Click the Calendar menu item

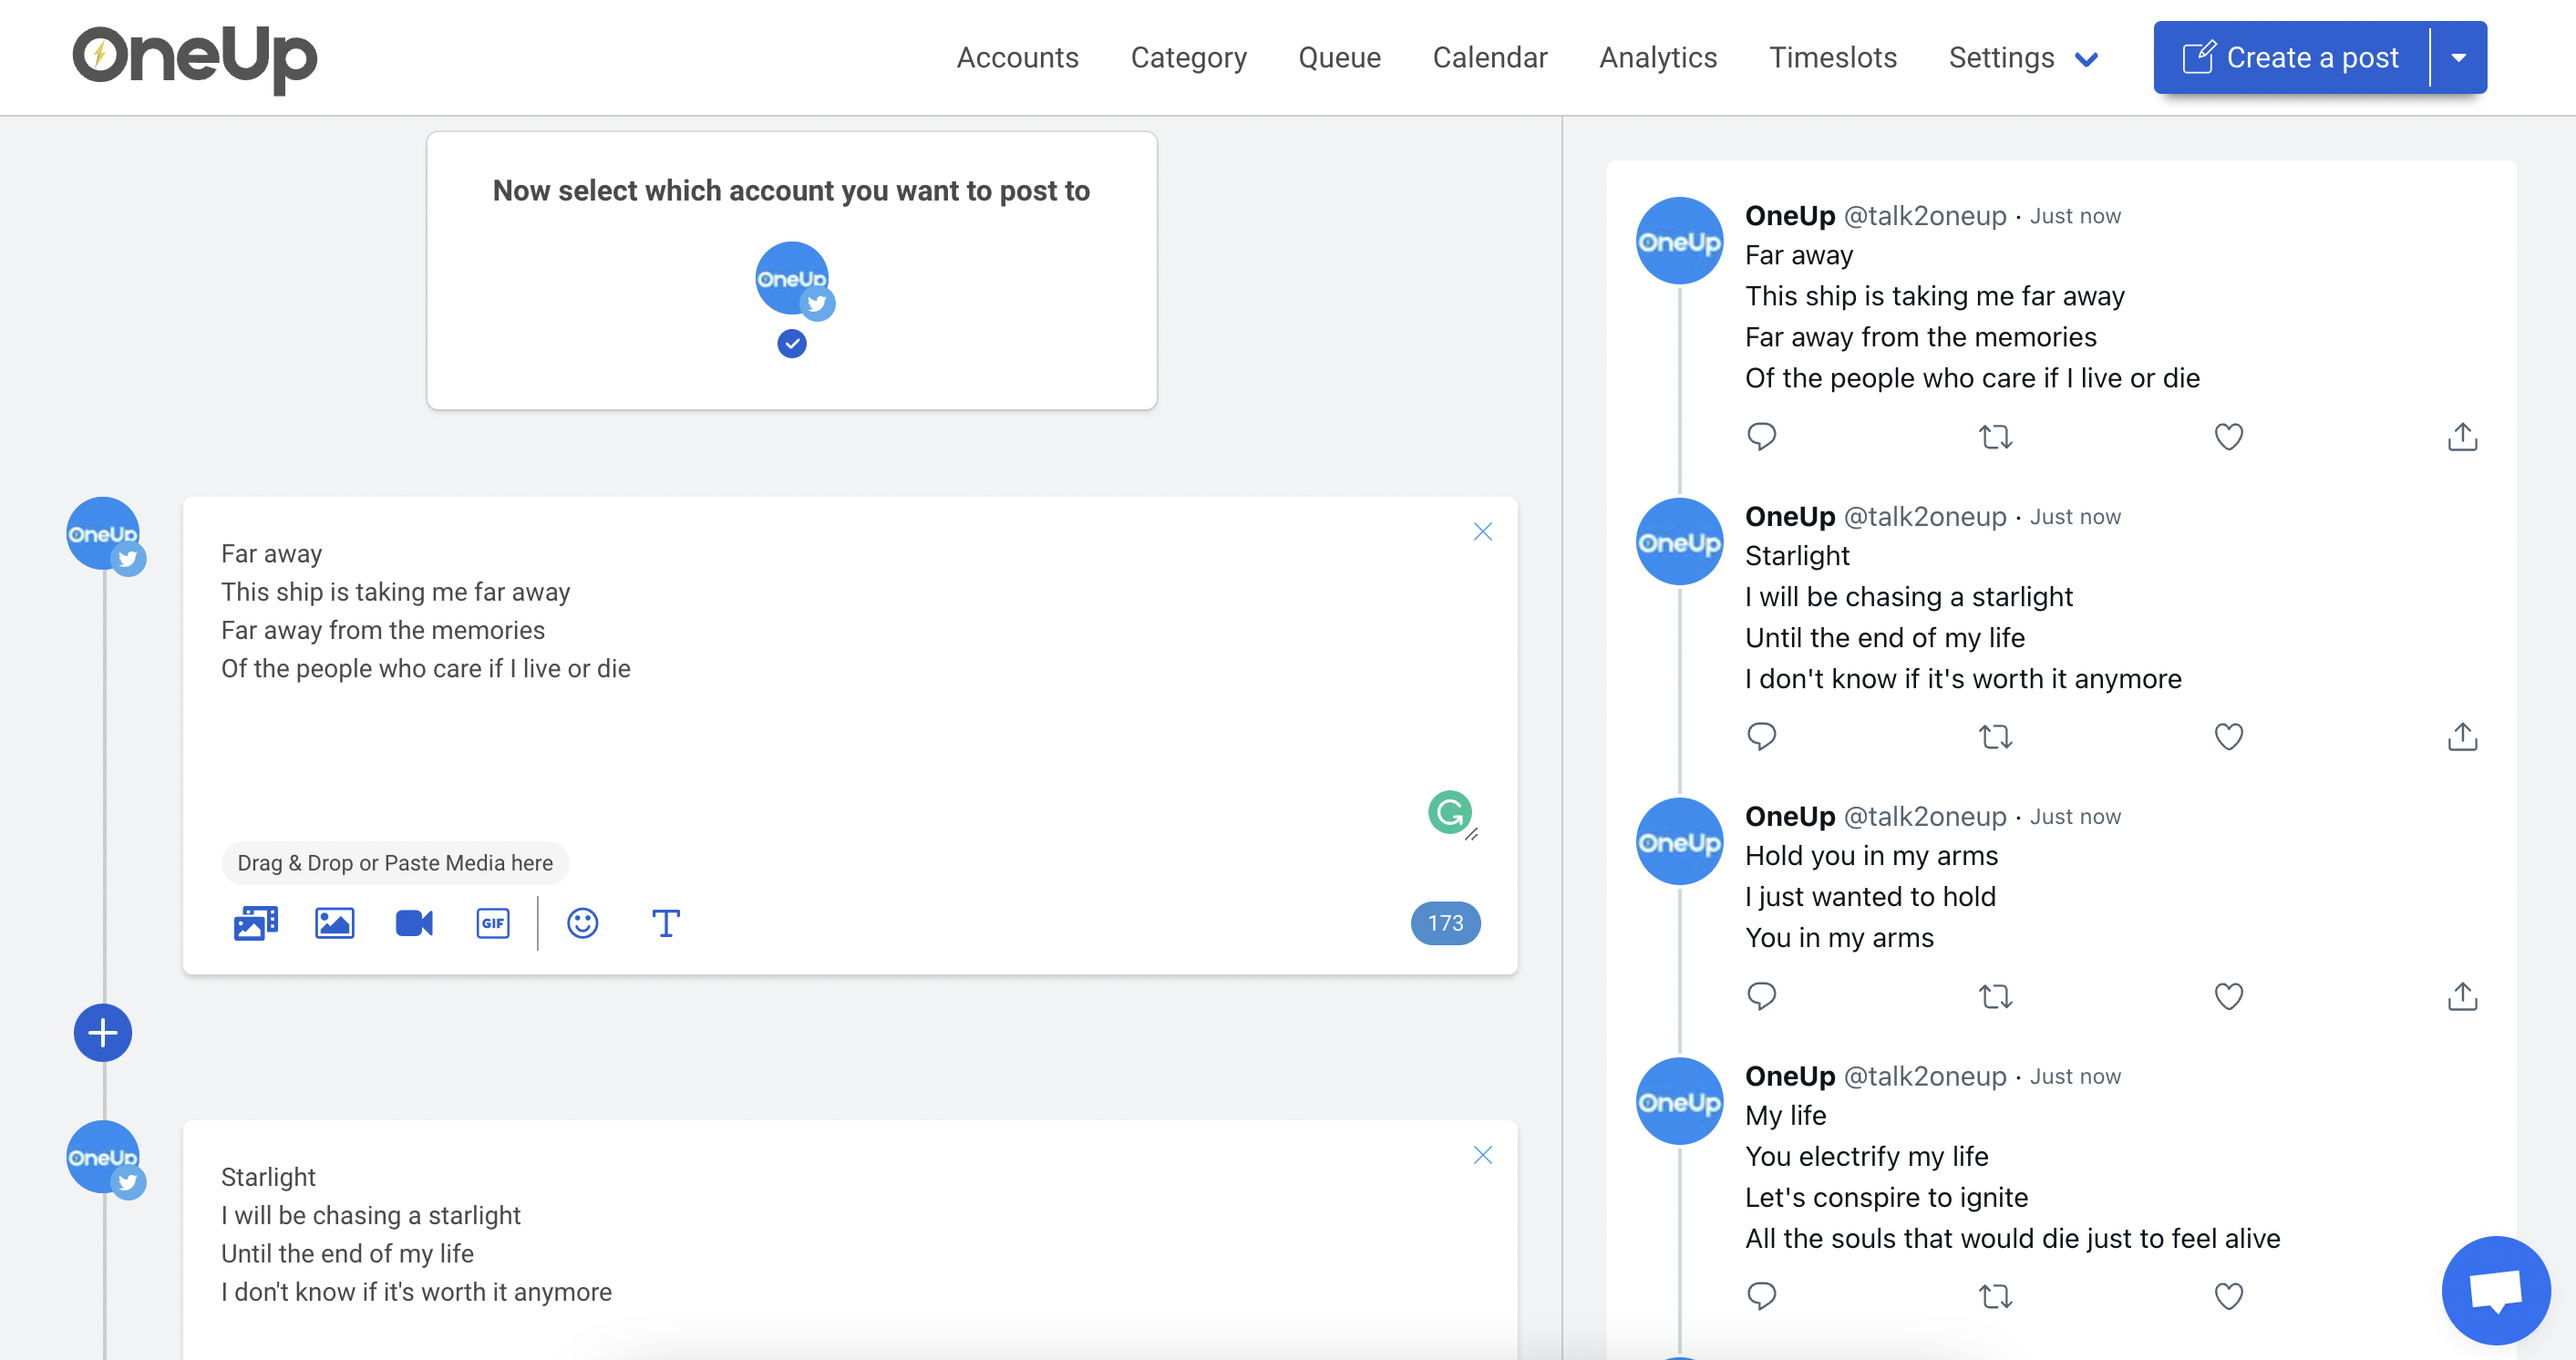point(1488,58)
